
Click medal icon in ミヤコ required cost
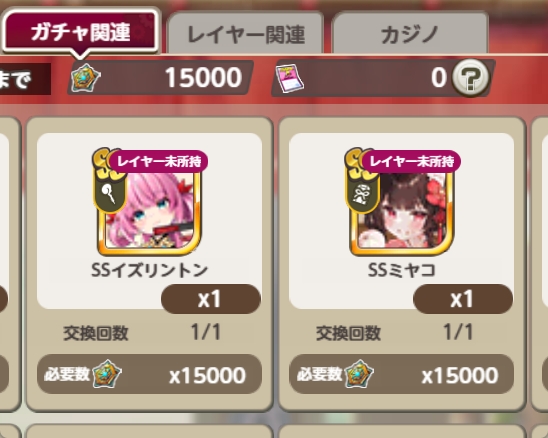[359, 374]
